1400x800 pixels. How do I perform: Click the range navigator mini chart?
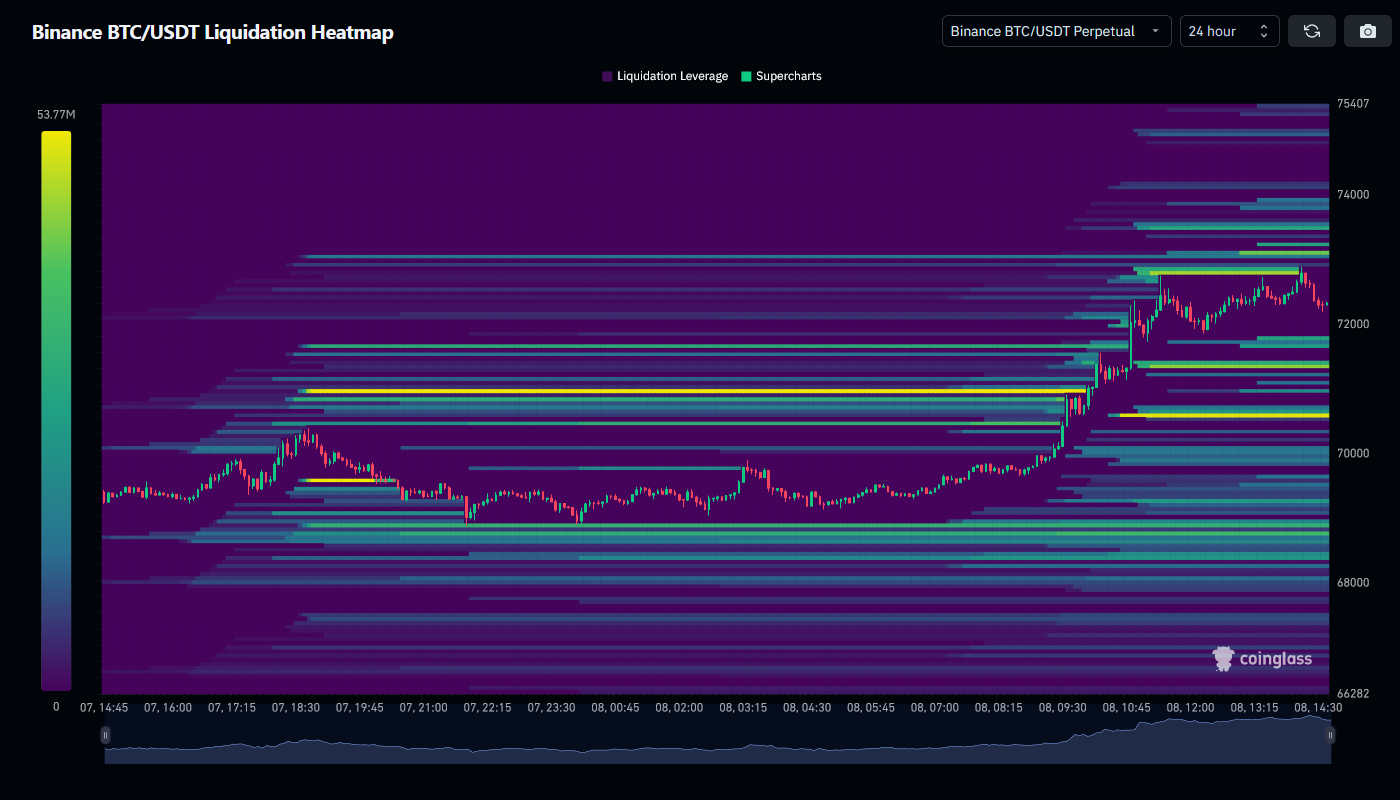[718, 741]
